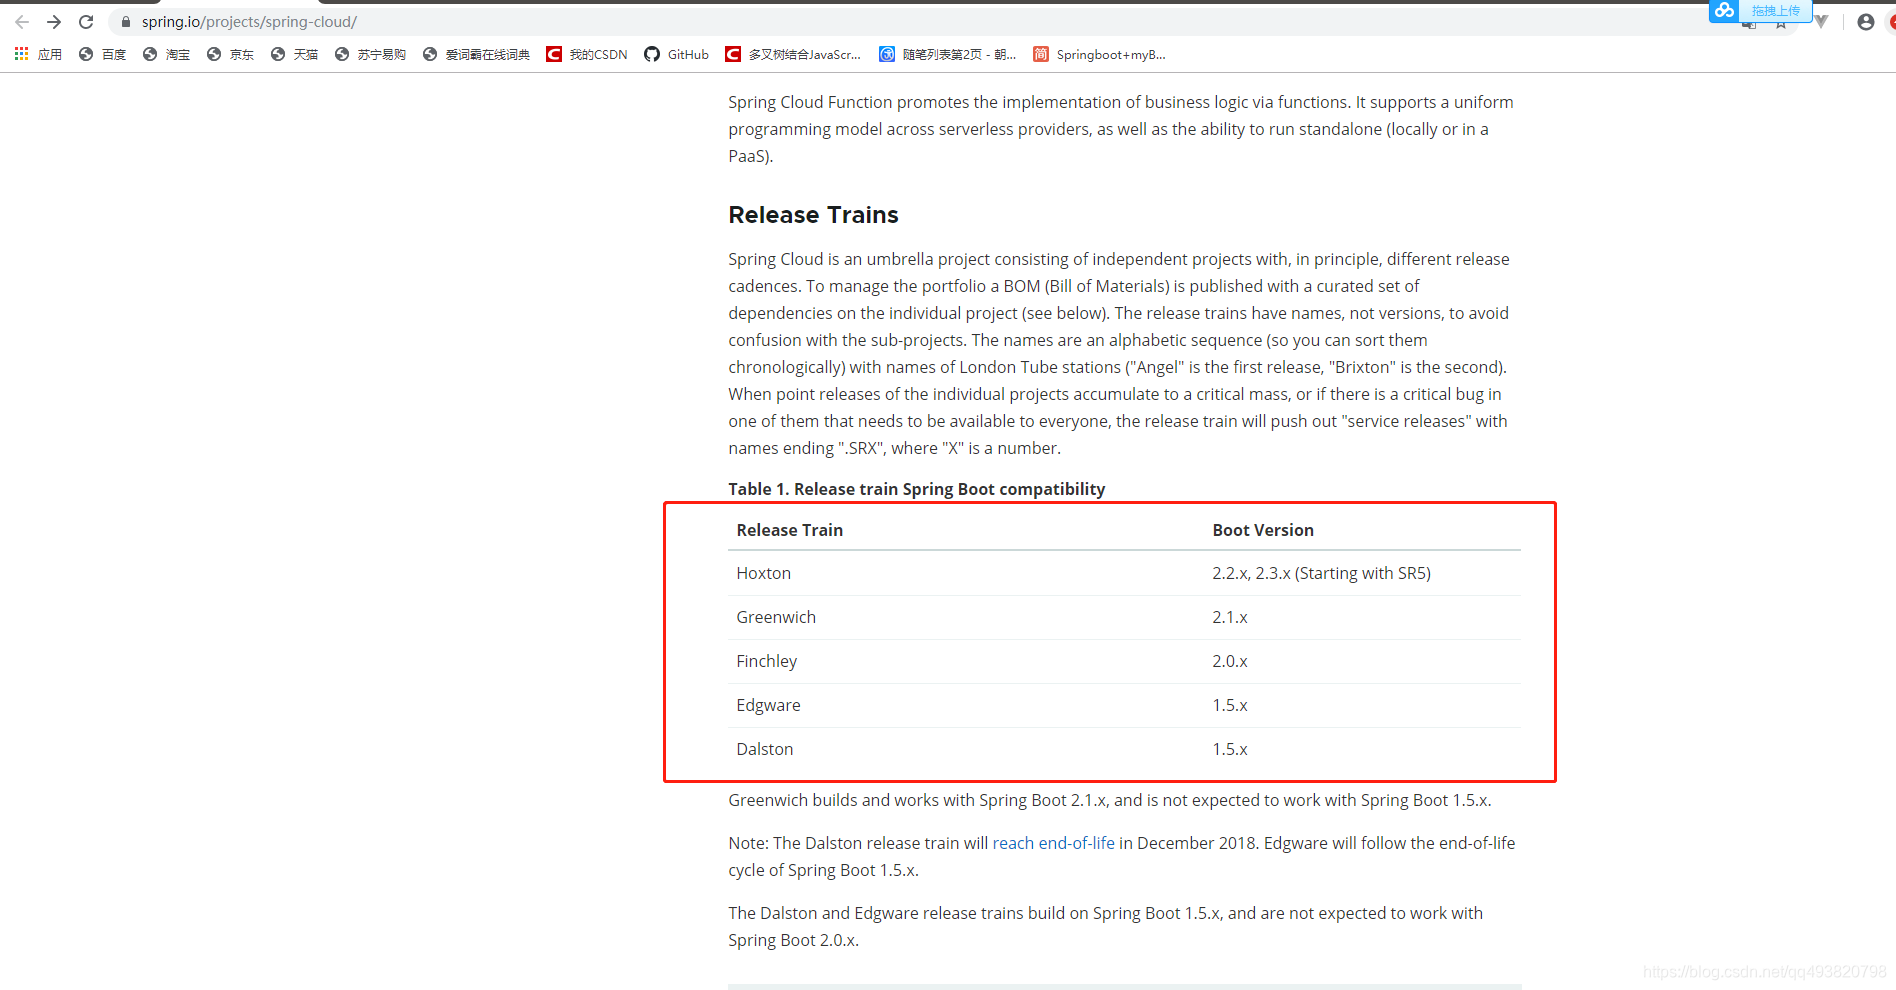Image resolution: width=1896 pixels, height=990 pixels.
Task: Follow the 'reach end-of-life' link
Action: click(1053, 843)
